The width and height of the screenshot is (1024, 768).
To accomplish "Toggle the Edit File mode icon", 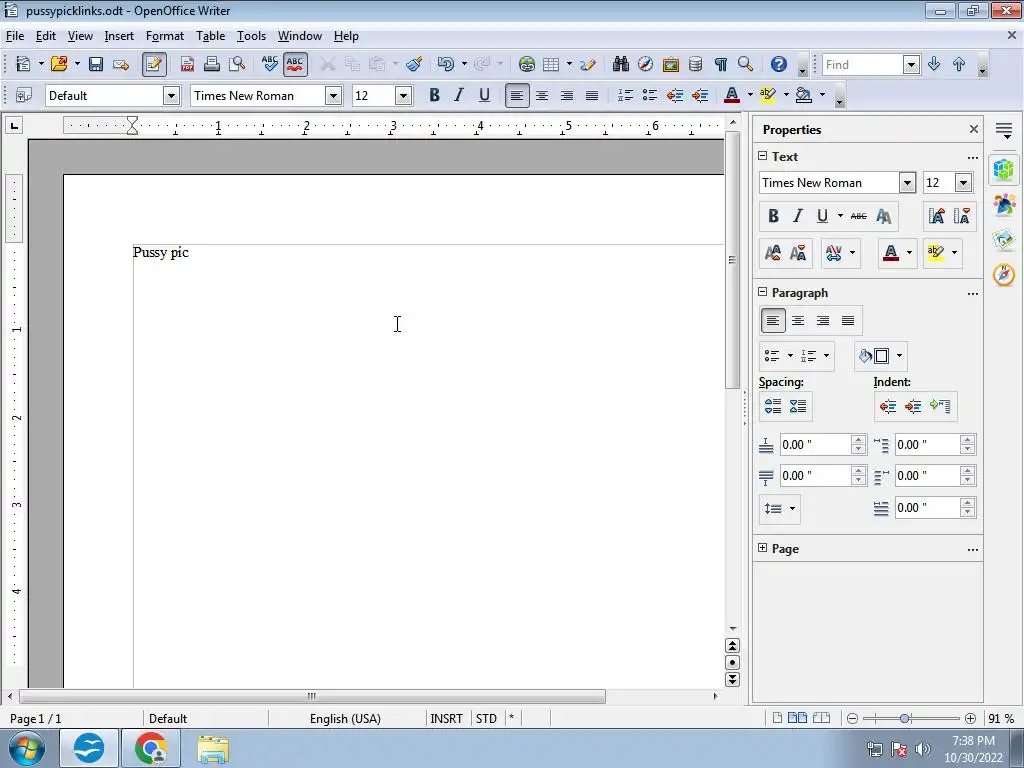I will [x=154, y=64].
